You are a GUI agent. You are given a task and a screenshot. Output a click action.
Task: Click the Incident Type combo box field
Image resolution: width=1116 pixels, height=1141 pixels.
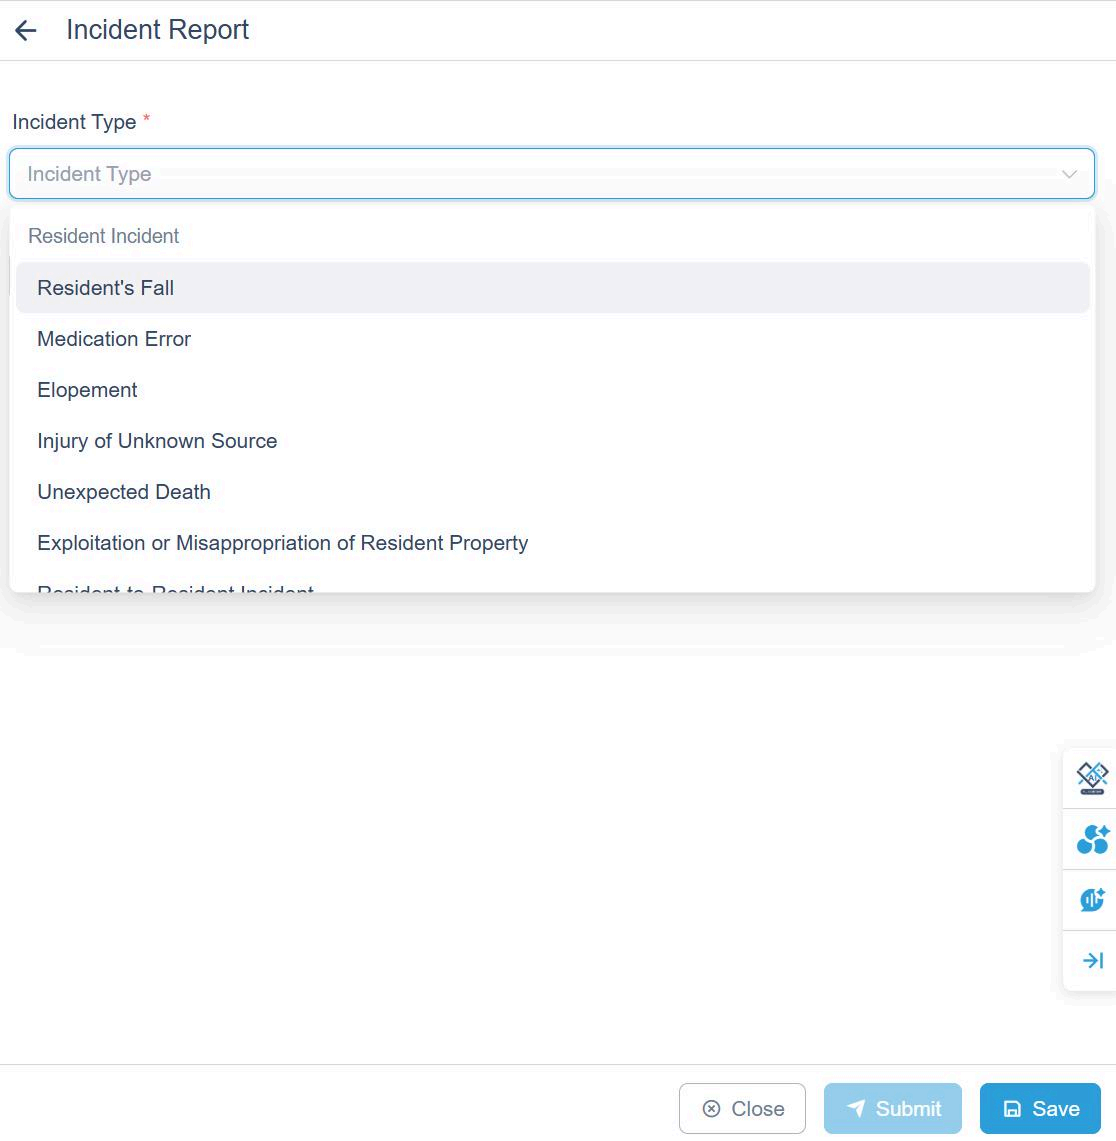pos(540,174)
